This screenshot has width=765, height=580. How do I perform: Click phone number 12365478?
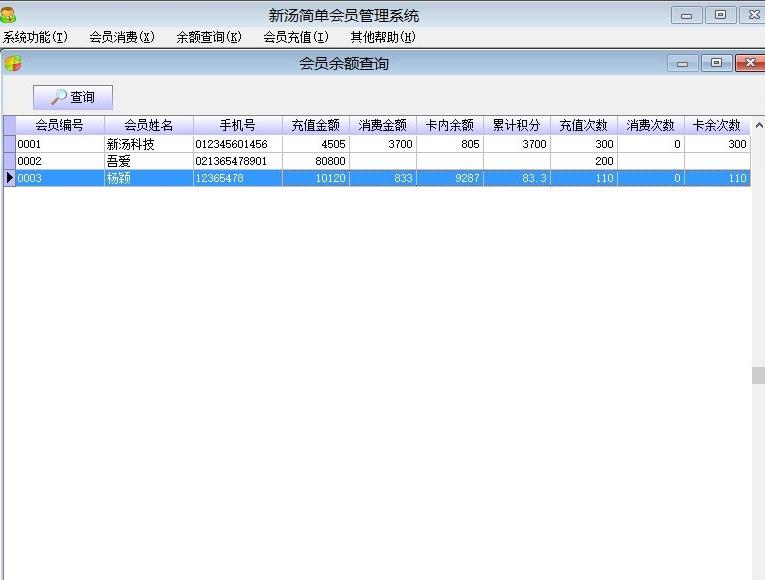[238, 178]
